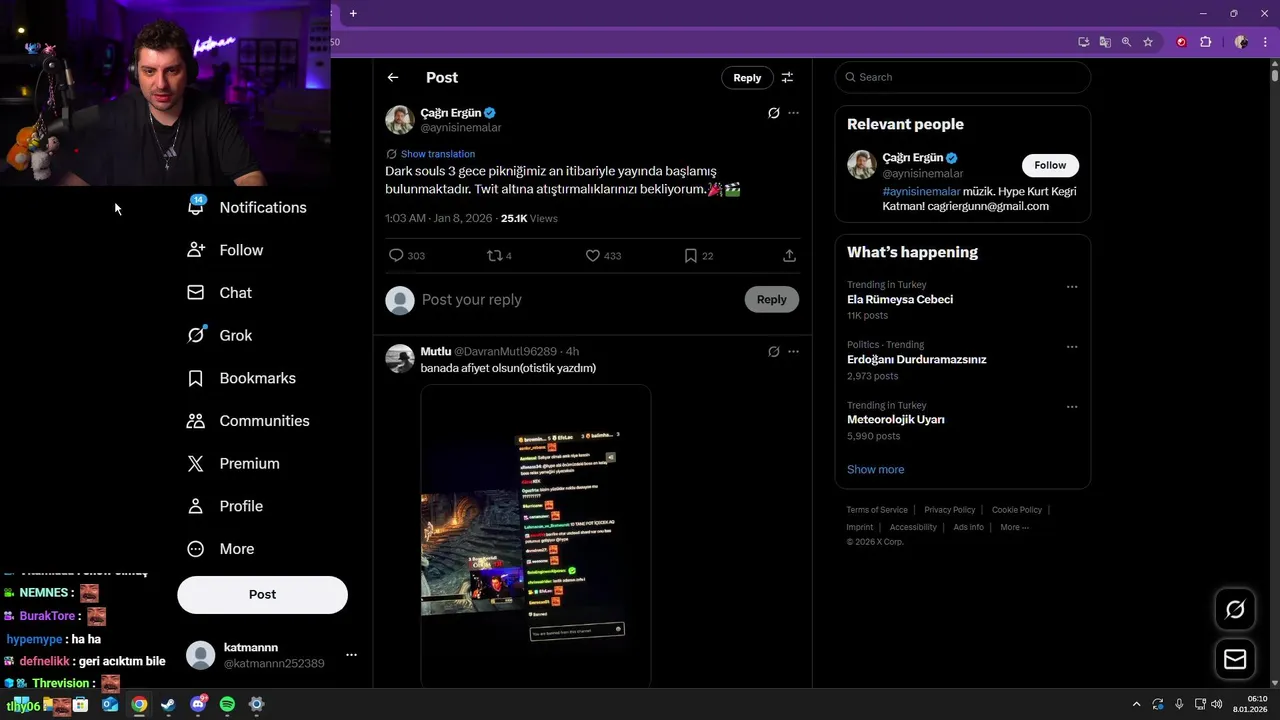The width and height of the screenshot is (1280, 720).
Task: Open Mutlu's reply image thumbnail
Action: (536, 536)
